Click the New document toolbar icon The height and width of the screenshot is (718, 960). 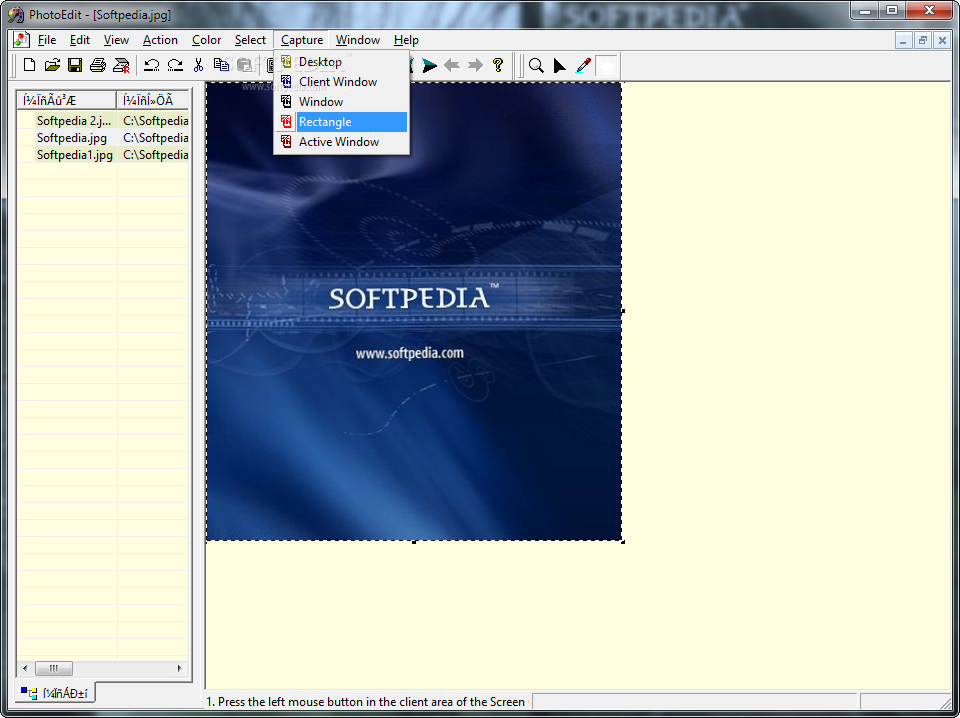click(x=29, y=65)
